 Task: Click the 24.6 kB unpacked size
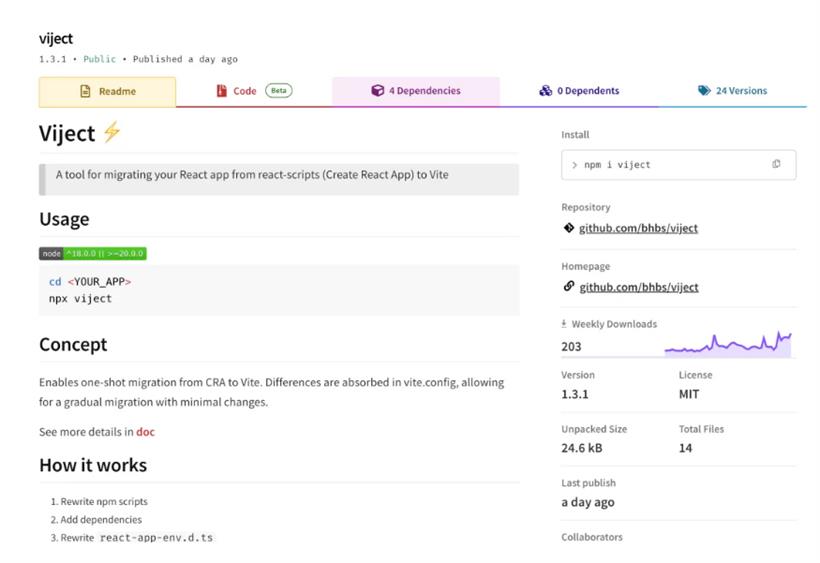(582, 448)
